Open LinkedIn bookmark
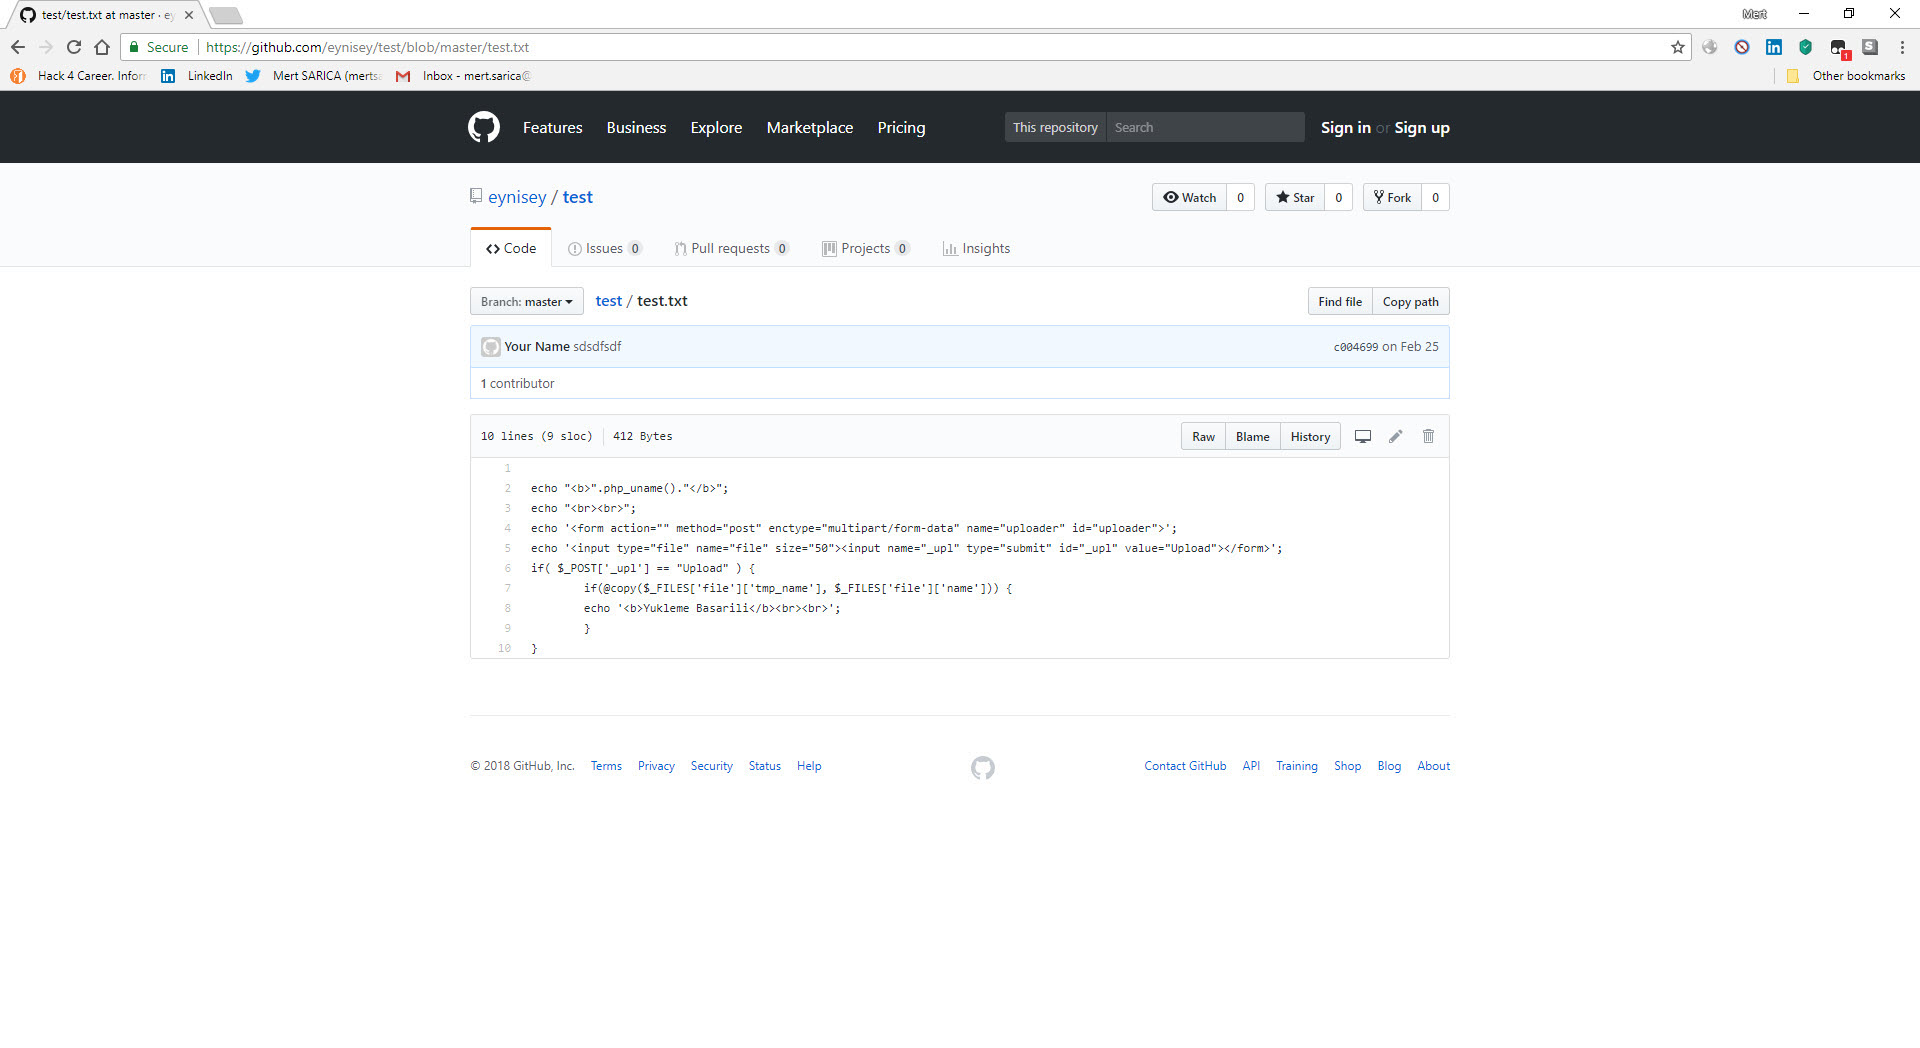 tap(197, 76)
